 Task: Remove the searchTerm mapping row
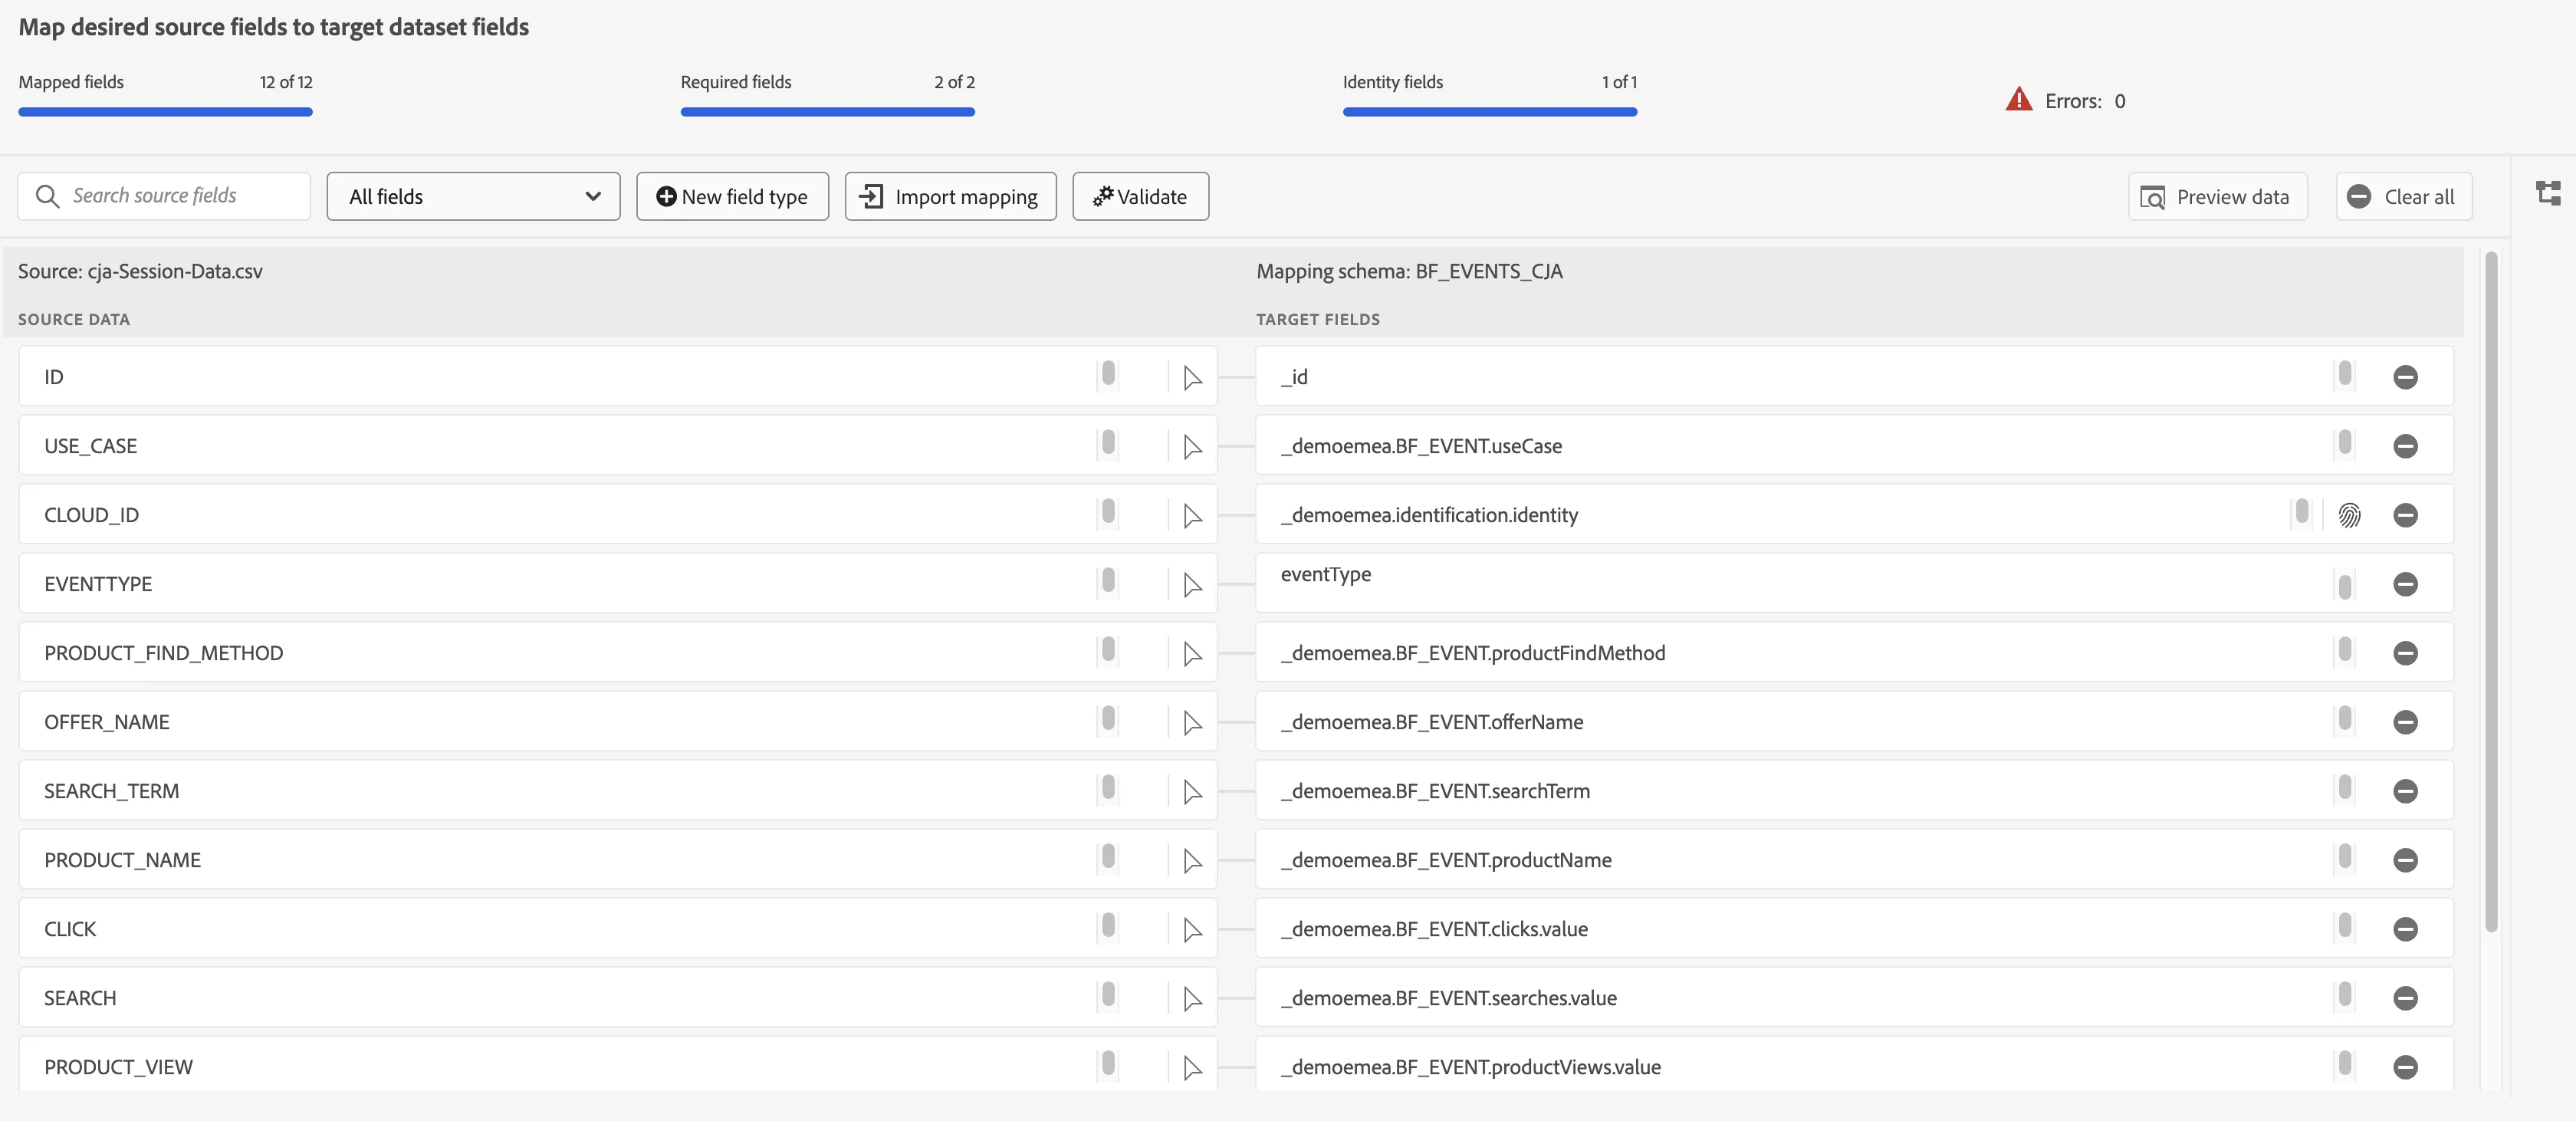point(2405,791)
